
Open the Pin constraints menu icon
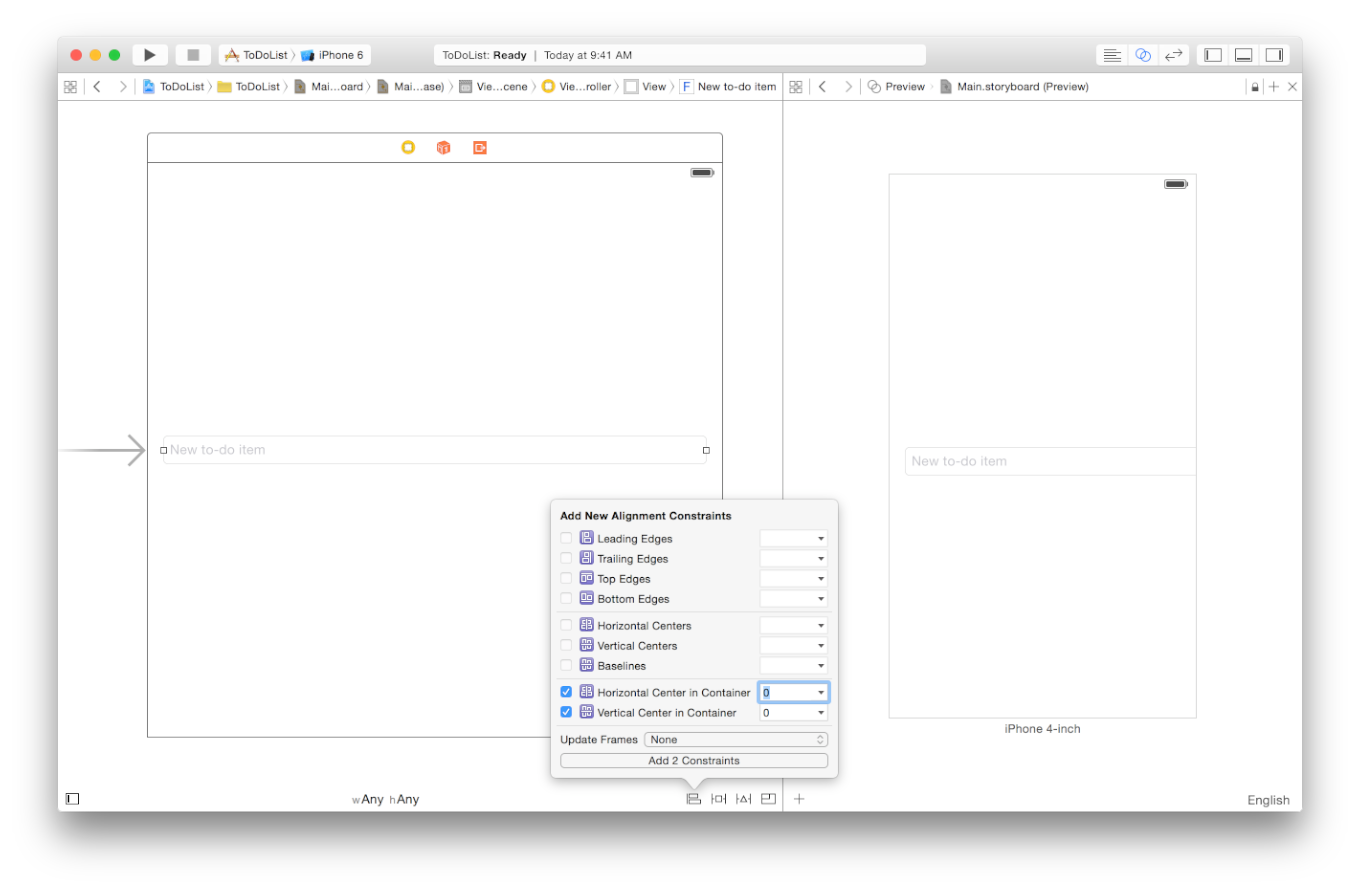[x=718, y=799]
